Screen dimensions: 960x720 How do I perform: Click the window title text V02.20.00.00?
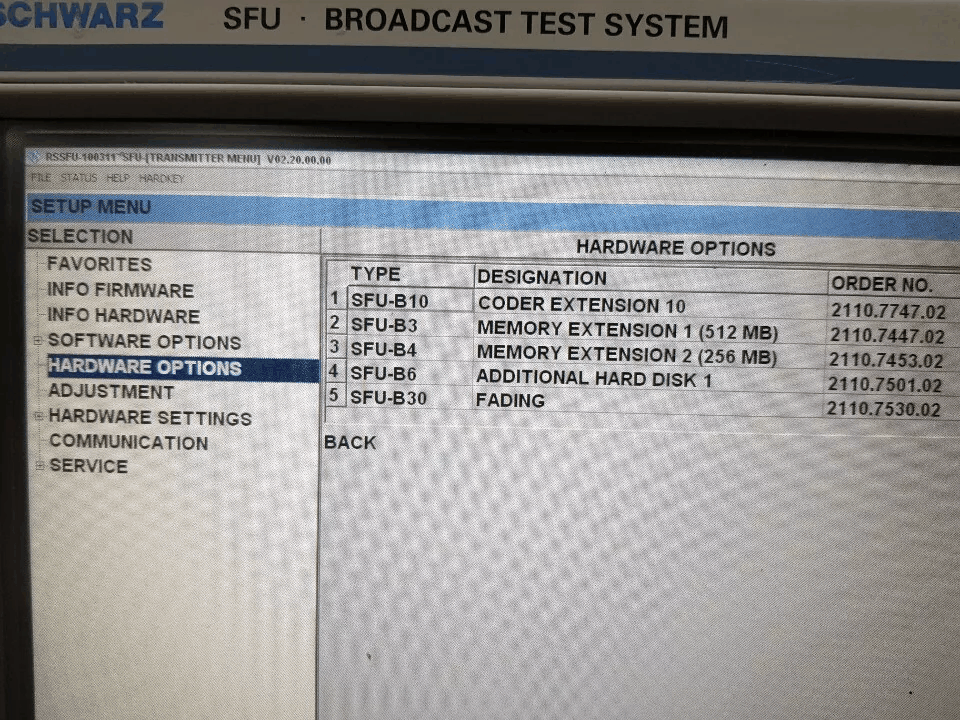click(x=299, y=160)
